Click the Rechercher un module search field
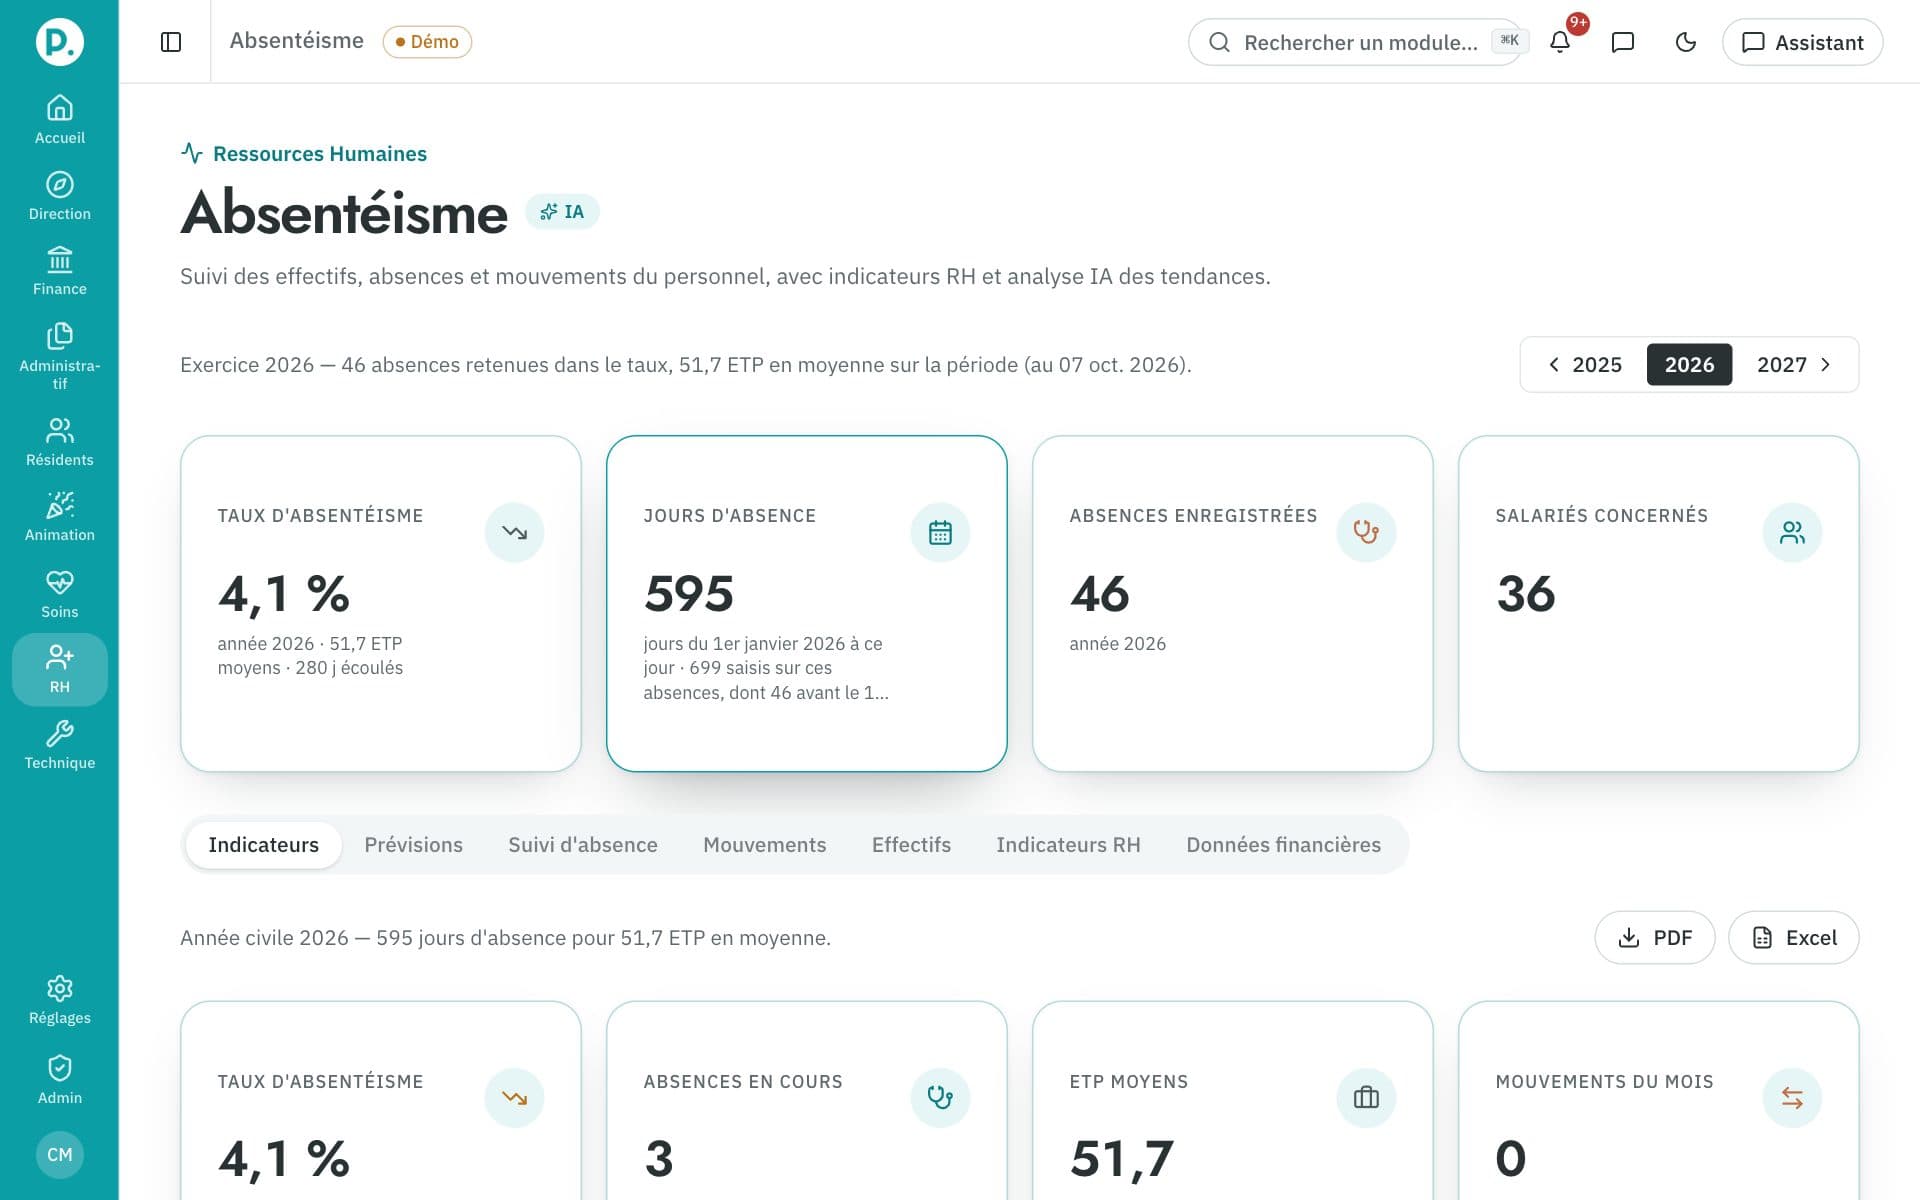1920x1200 pixels. tap(1355, 42)
